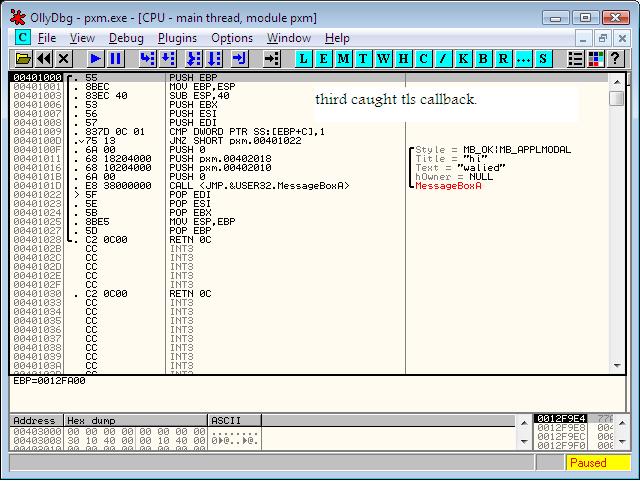Click the disassembly scrollbar thumb
This screenshot has width=640, height=481.
(x=617, y=98)
